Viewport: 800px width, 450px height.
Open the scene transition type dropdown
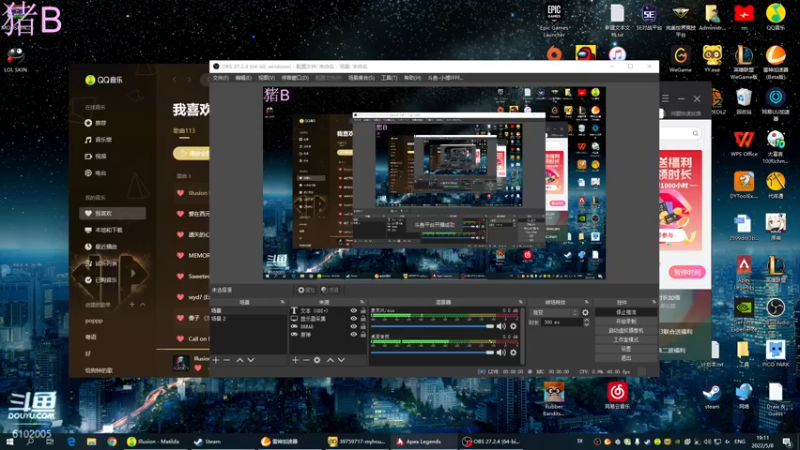[554, 312]
